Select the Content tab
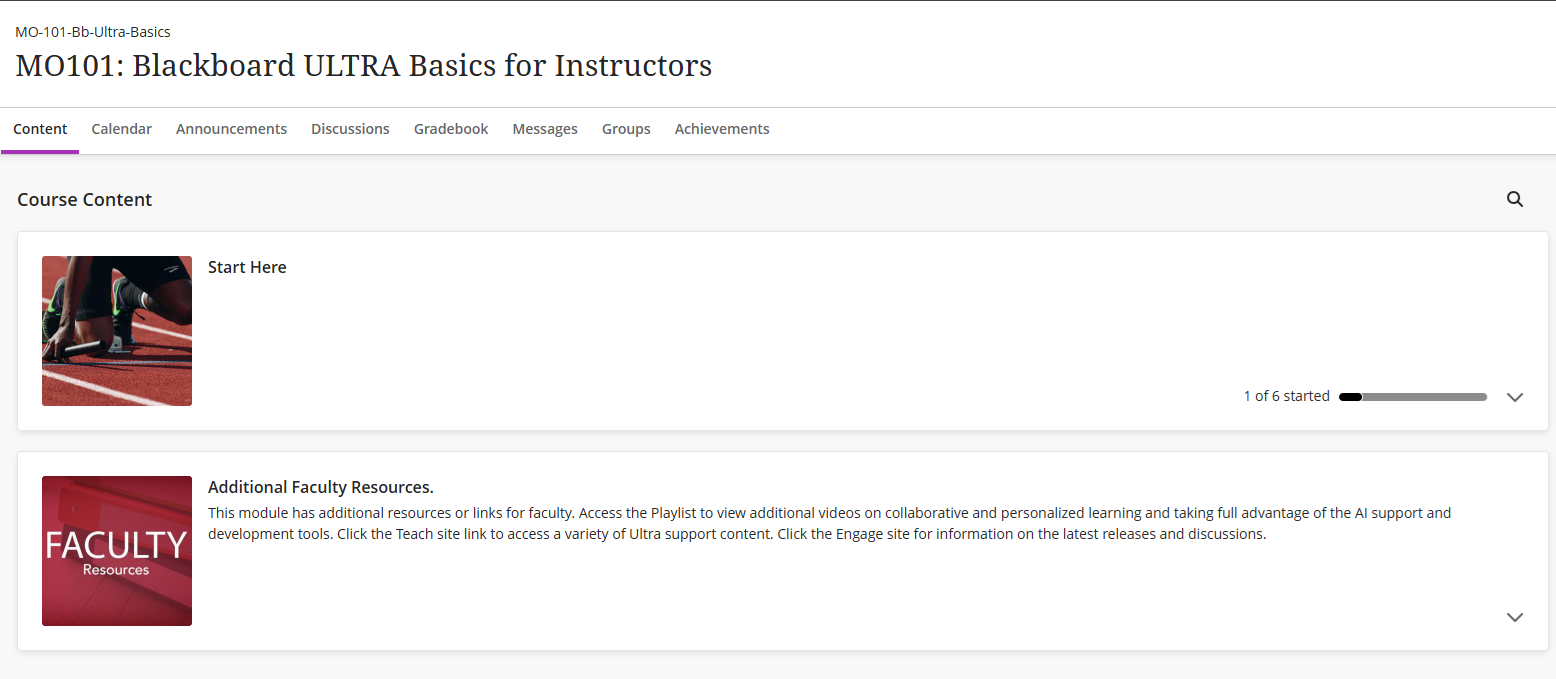The image size is (1556, 679). coord(40,129)
